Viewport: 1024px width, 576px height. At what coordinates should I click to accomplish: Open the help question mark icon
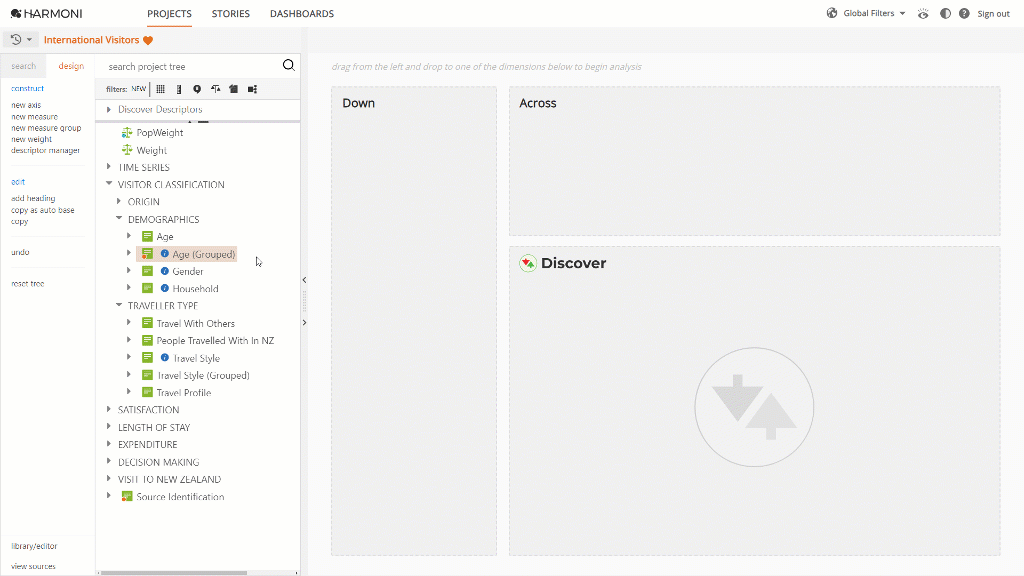coord(965,14)
